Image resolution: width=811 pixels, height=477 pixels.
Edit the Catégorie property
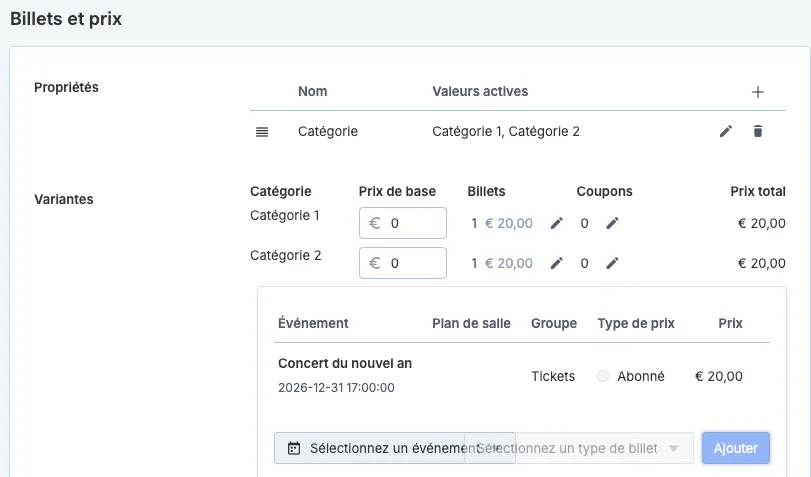[x=726, y=131]
